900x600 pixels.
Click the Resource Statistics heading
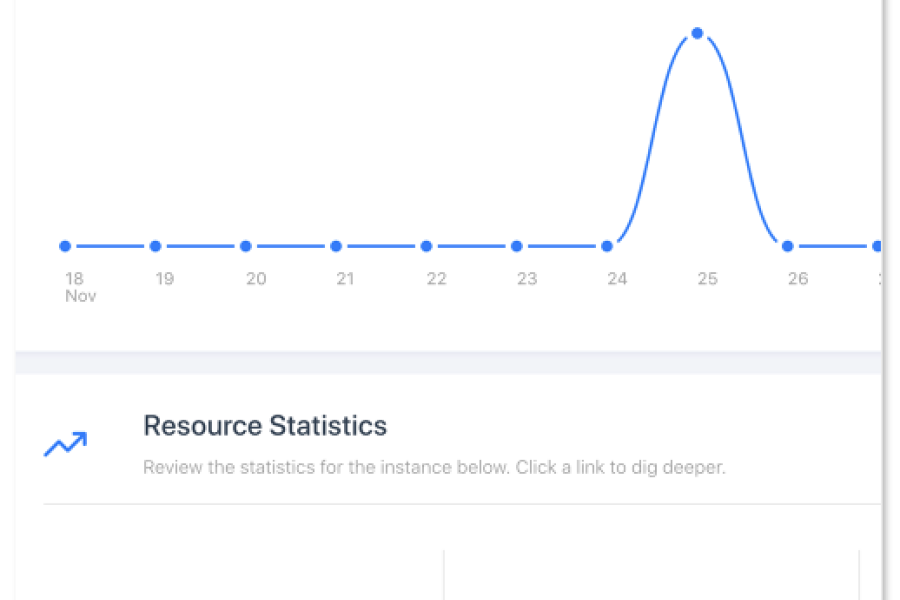tap(265, 426)
